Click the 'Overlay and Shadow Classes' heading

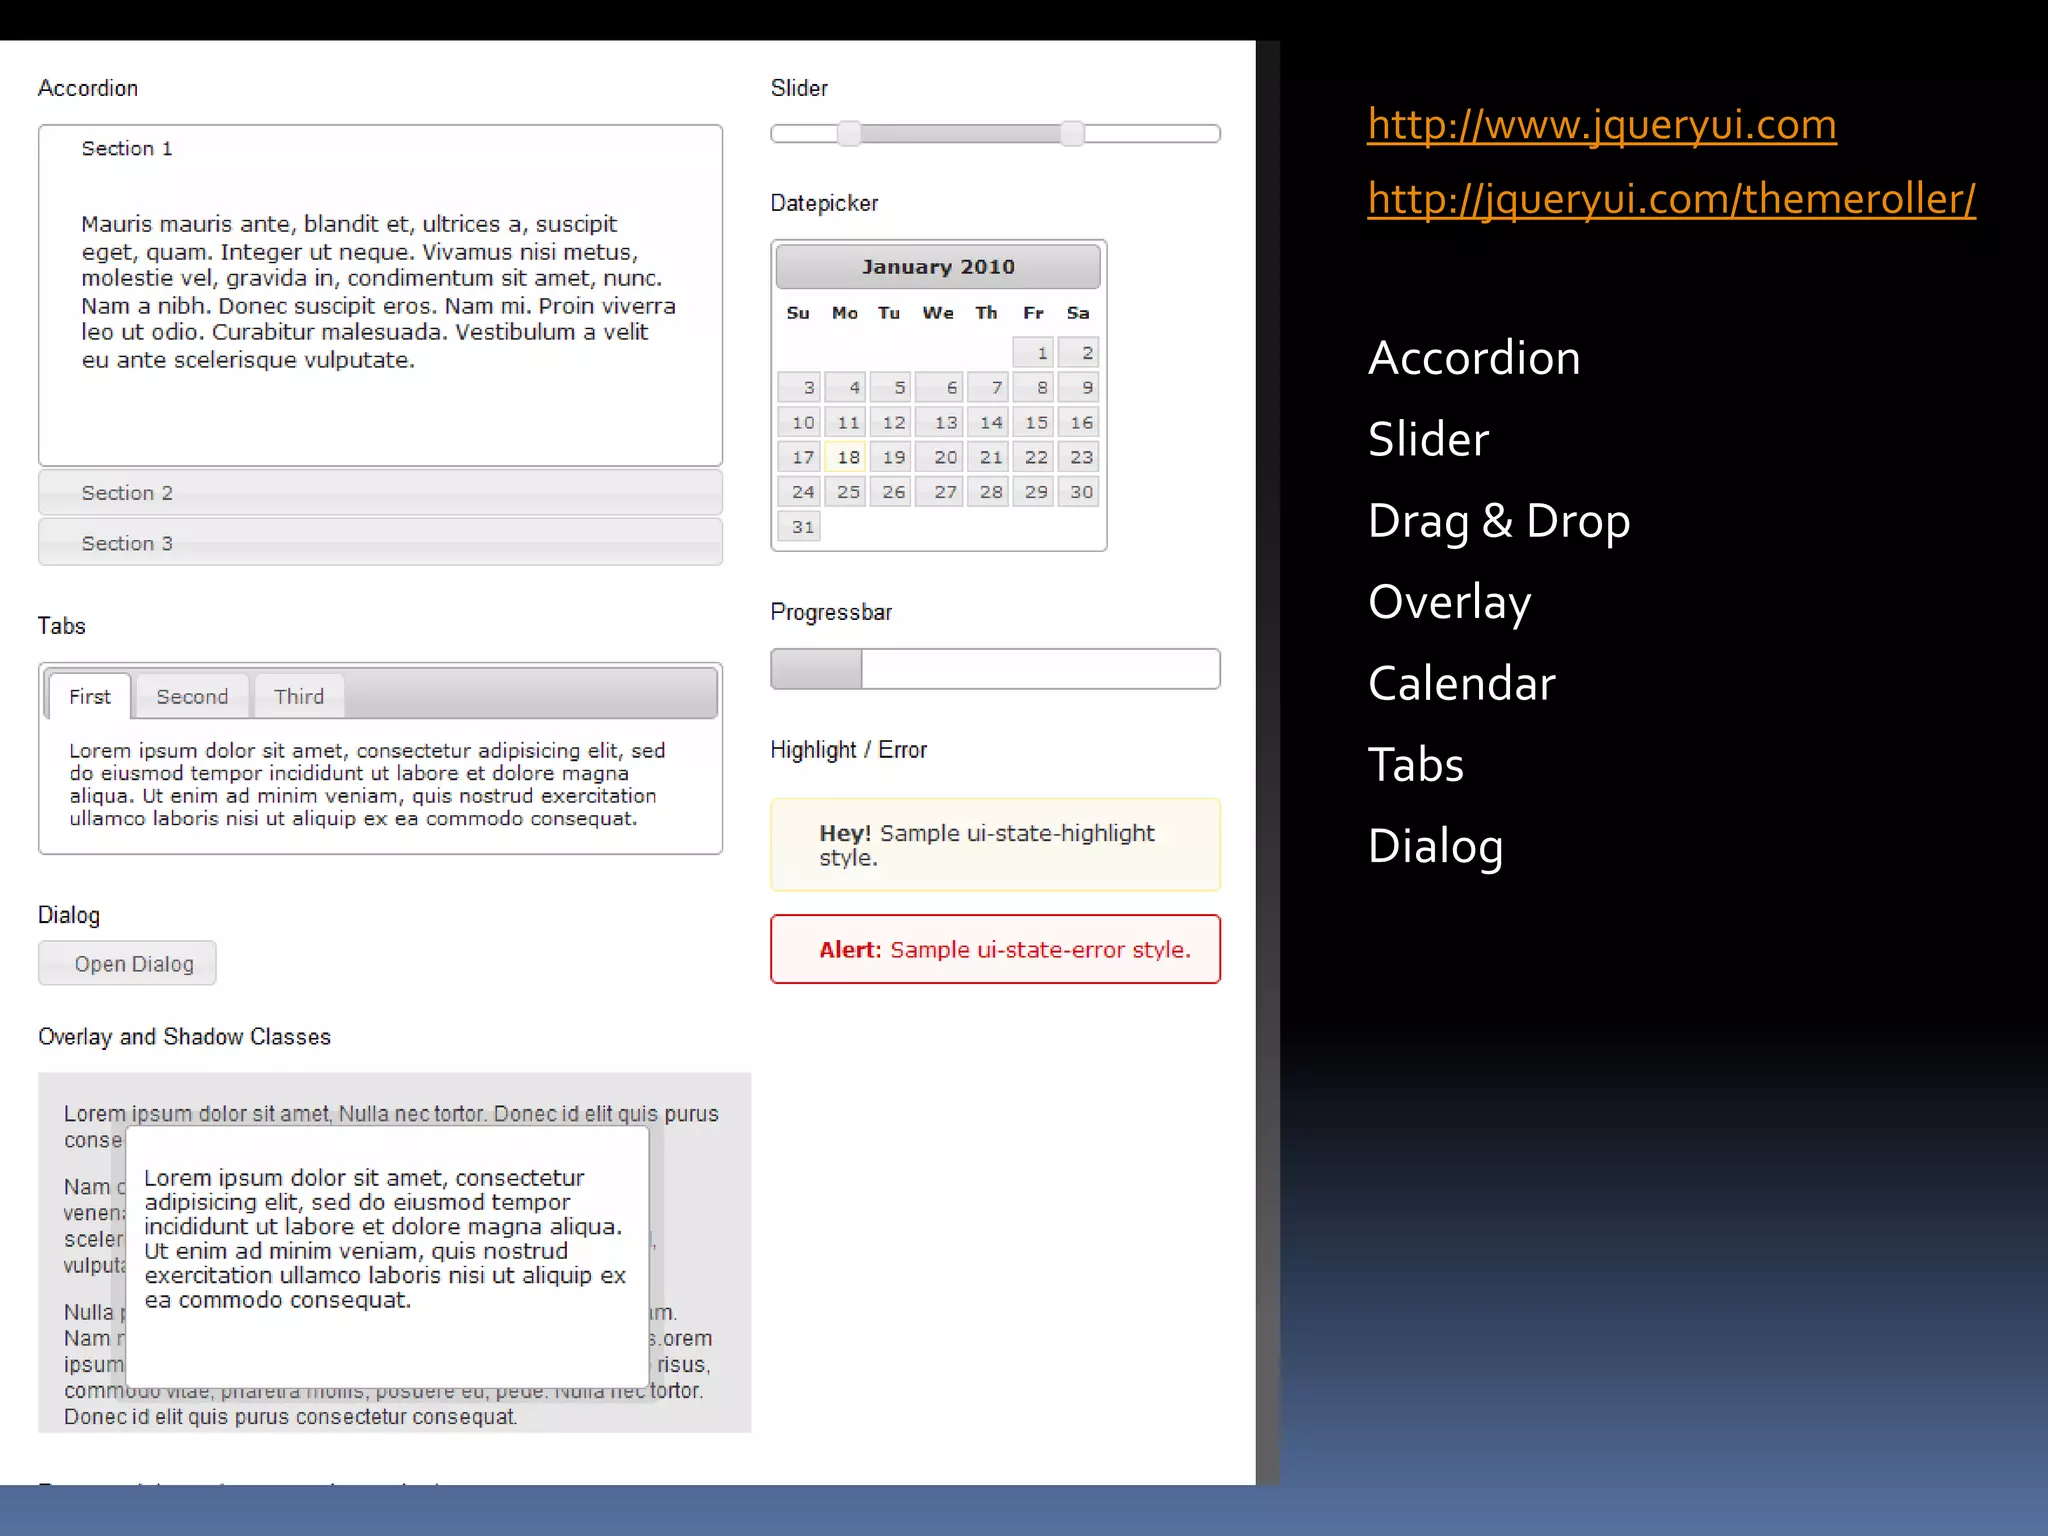pos(184,1037)
